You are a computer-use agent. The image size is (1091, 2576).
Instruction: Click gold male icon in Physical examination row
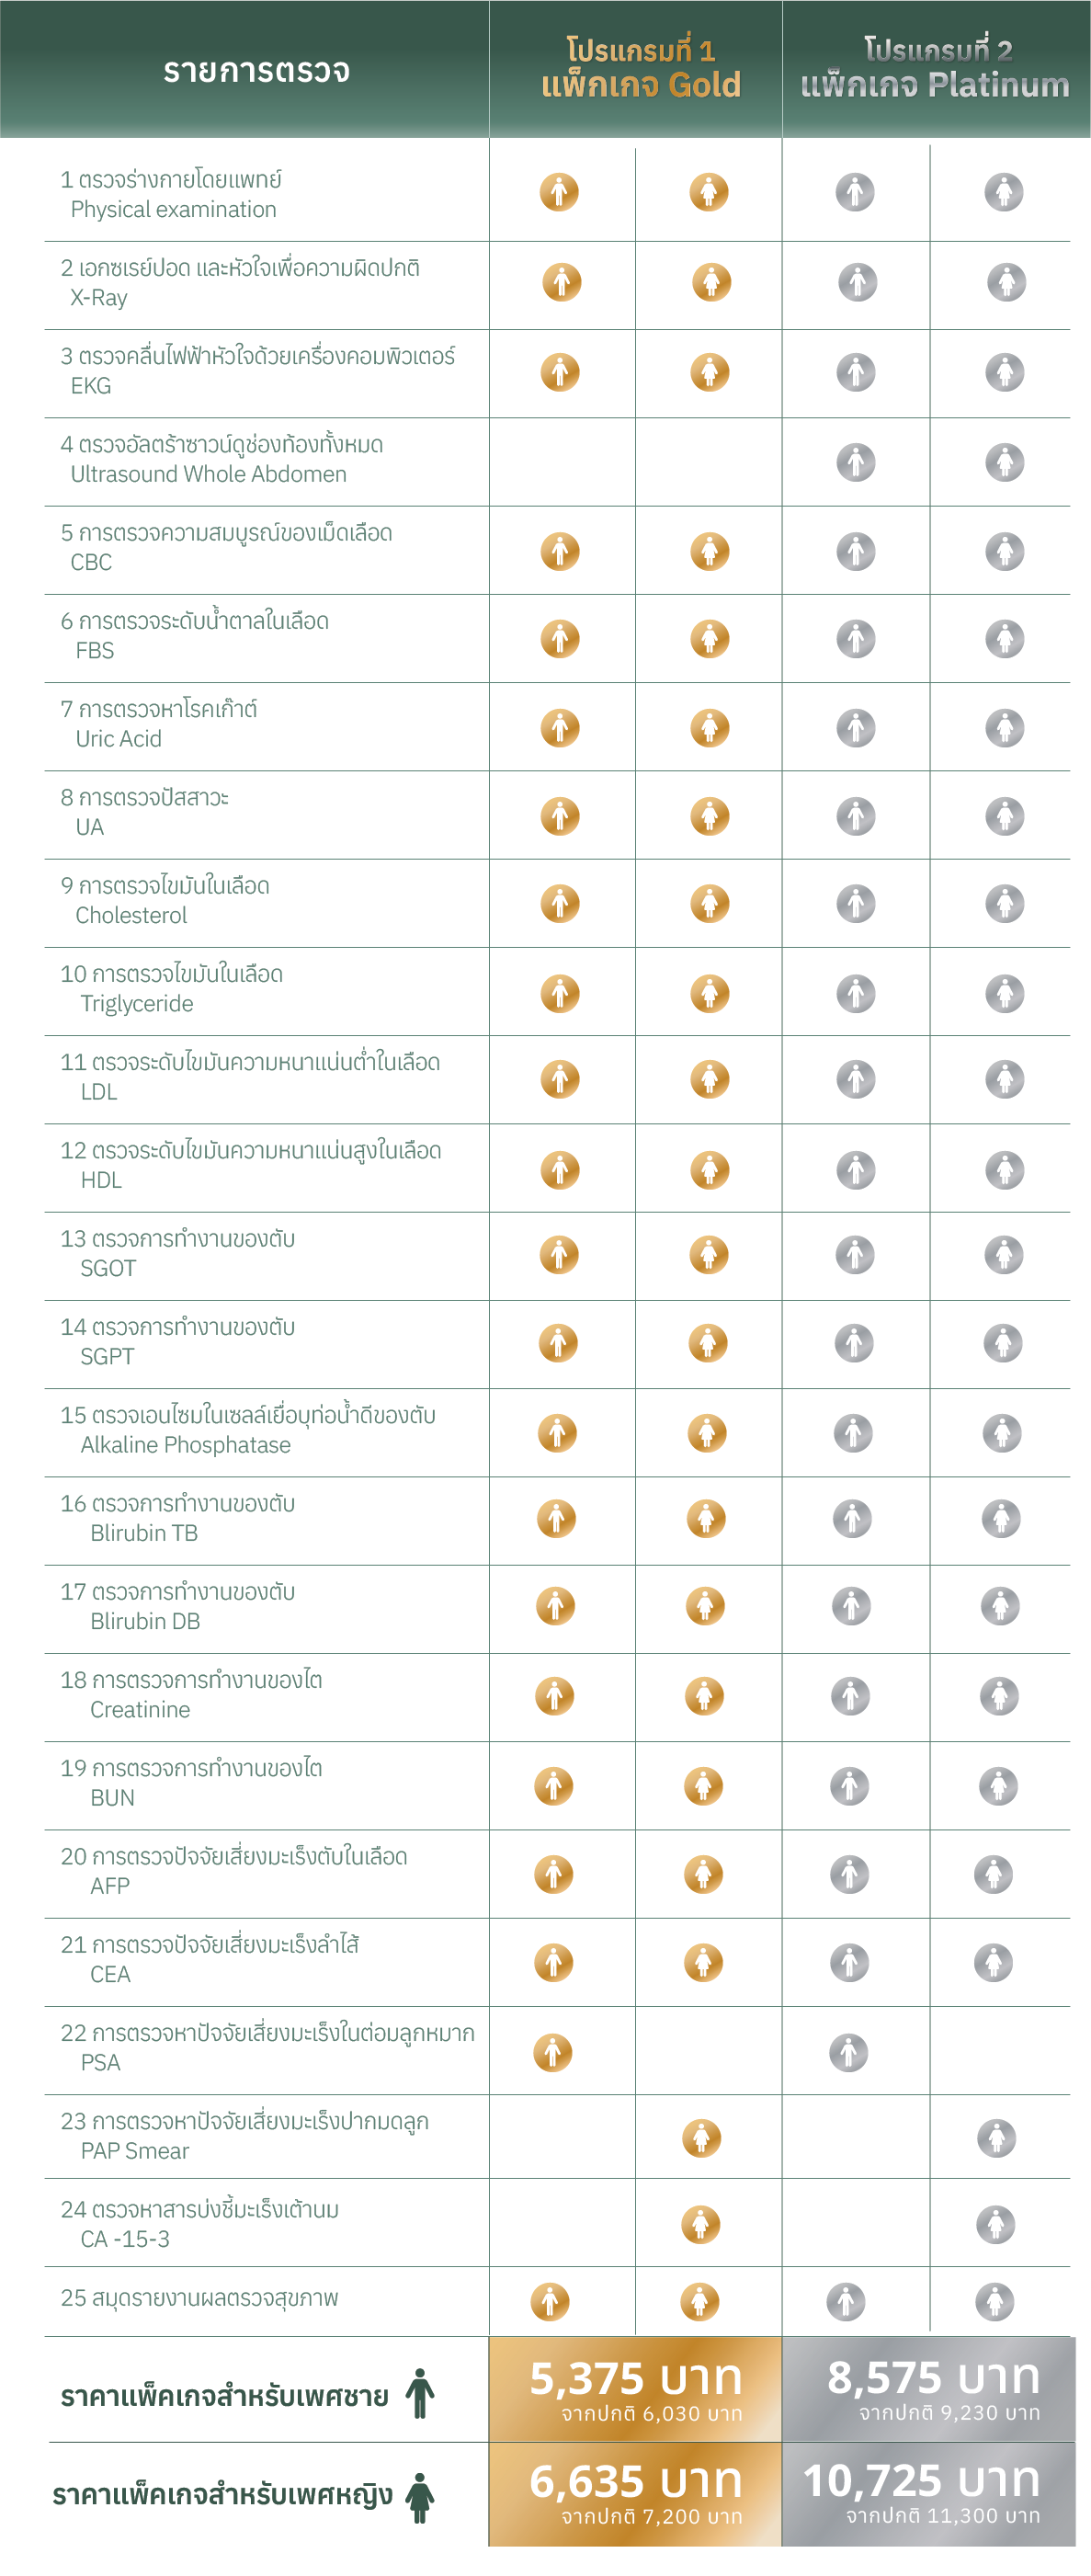point(560,192)
